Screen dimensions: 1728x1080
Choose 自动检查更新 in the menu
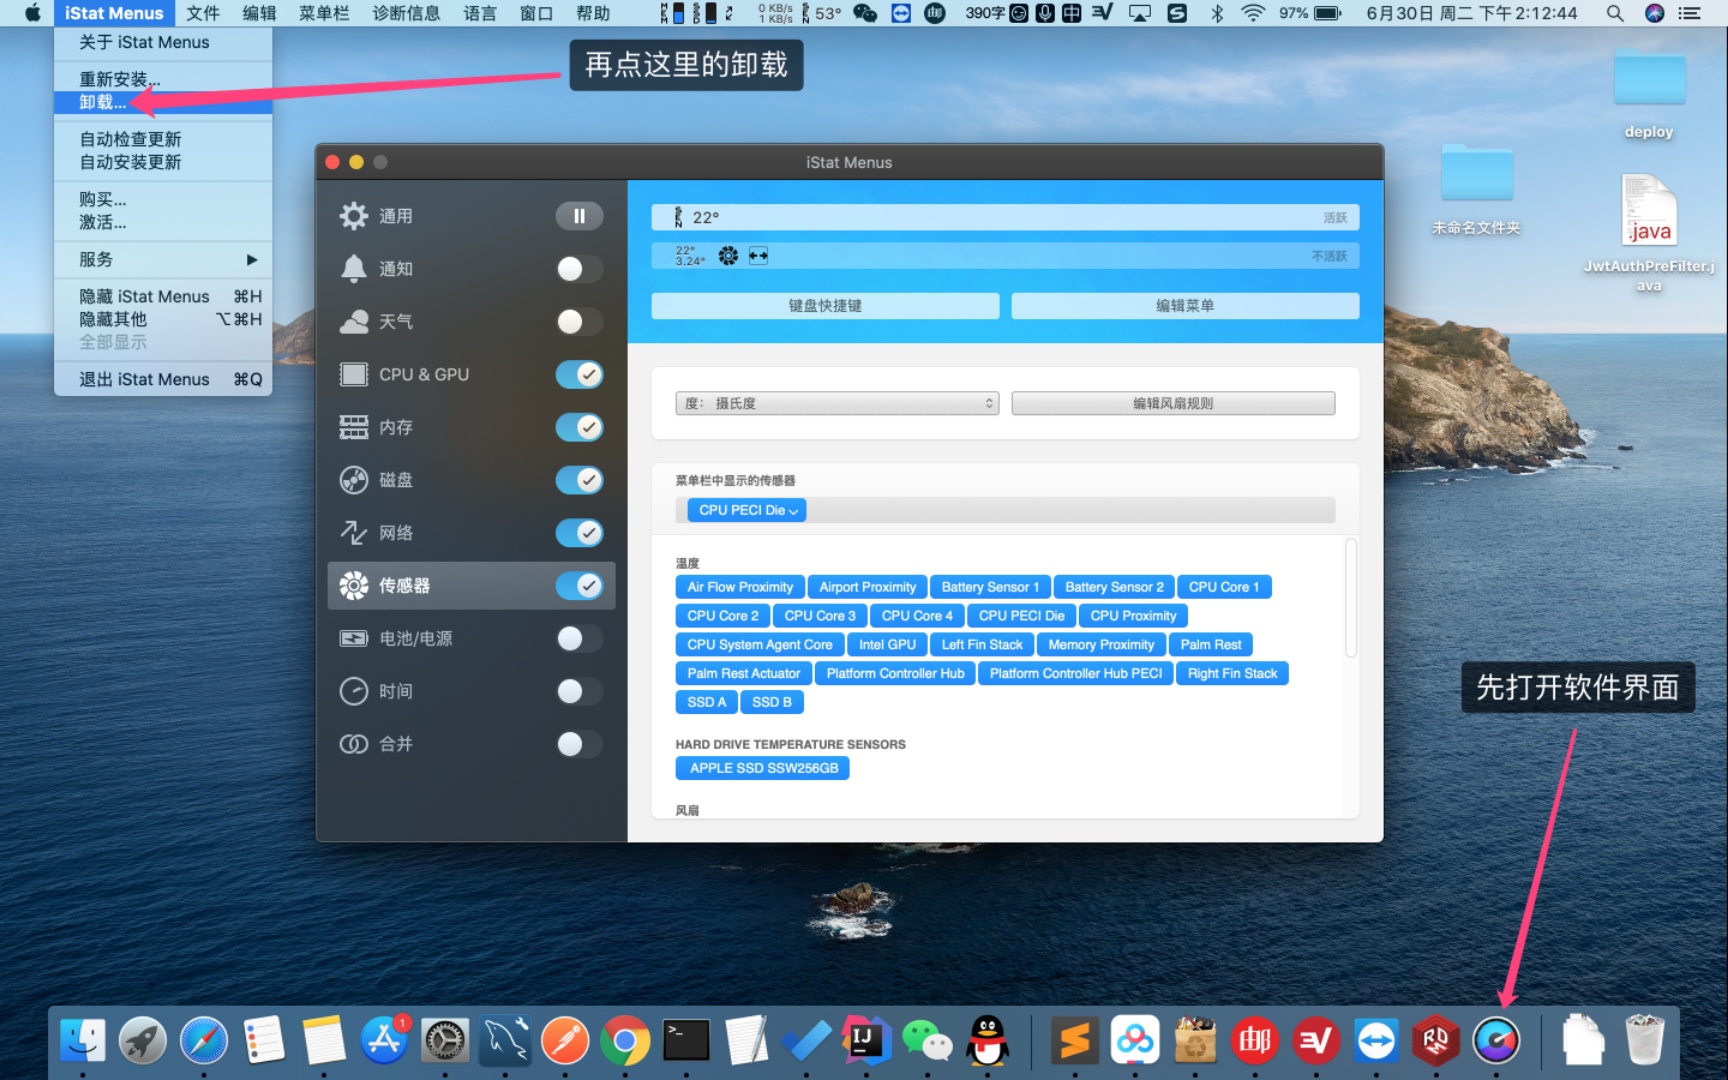click(x=163, y=139)
